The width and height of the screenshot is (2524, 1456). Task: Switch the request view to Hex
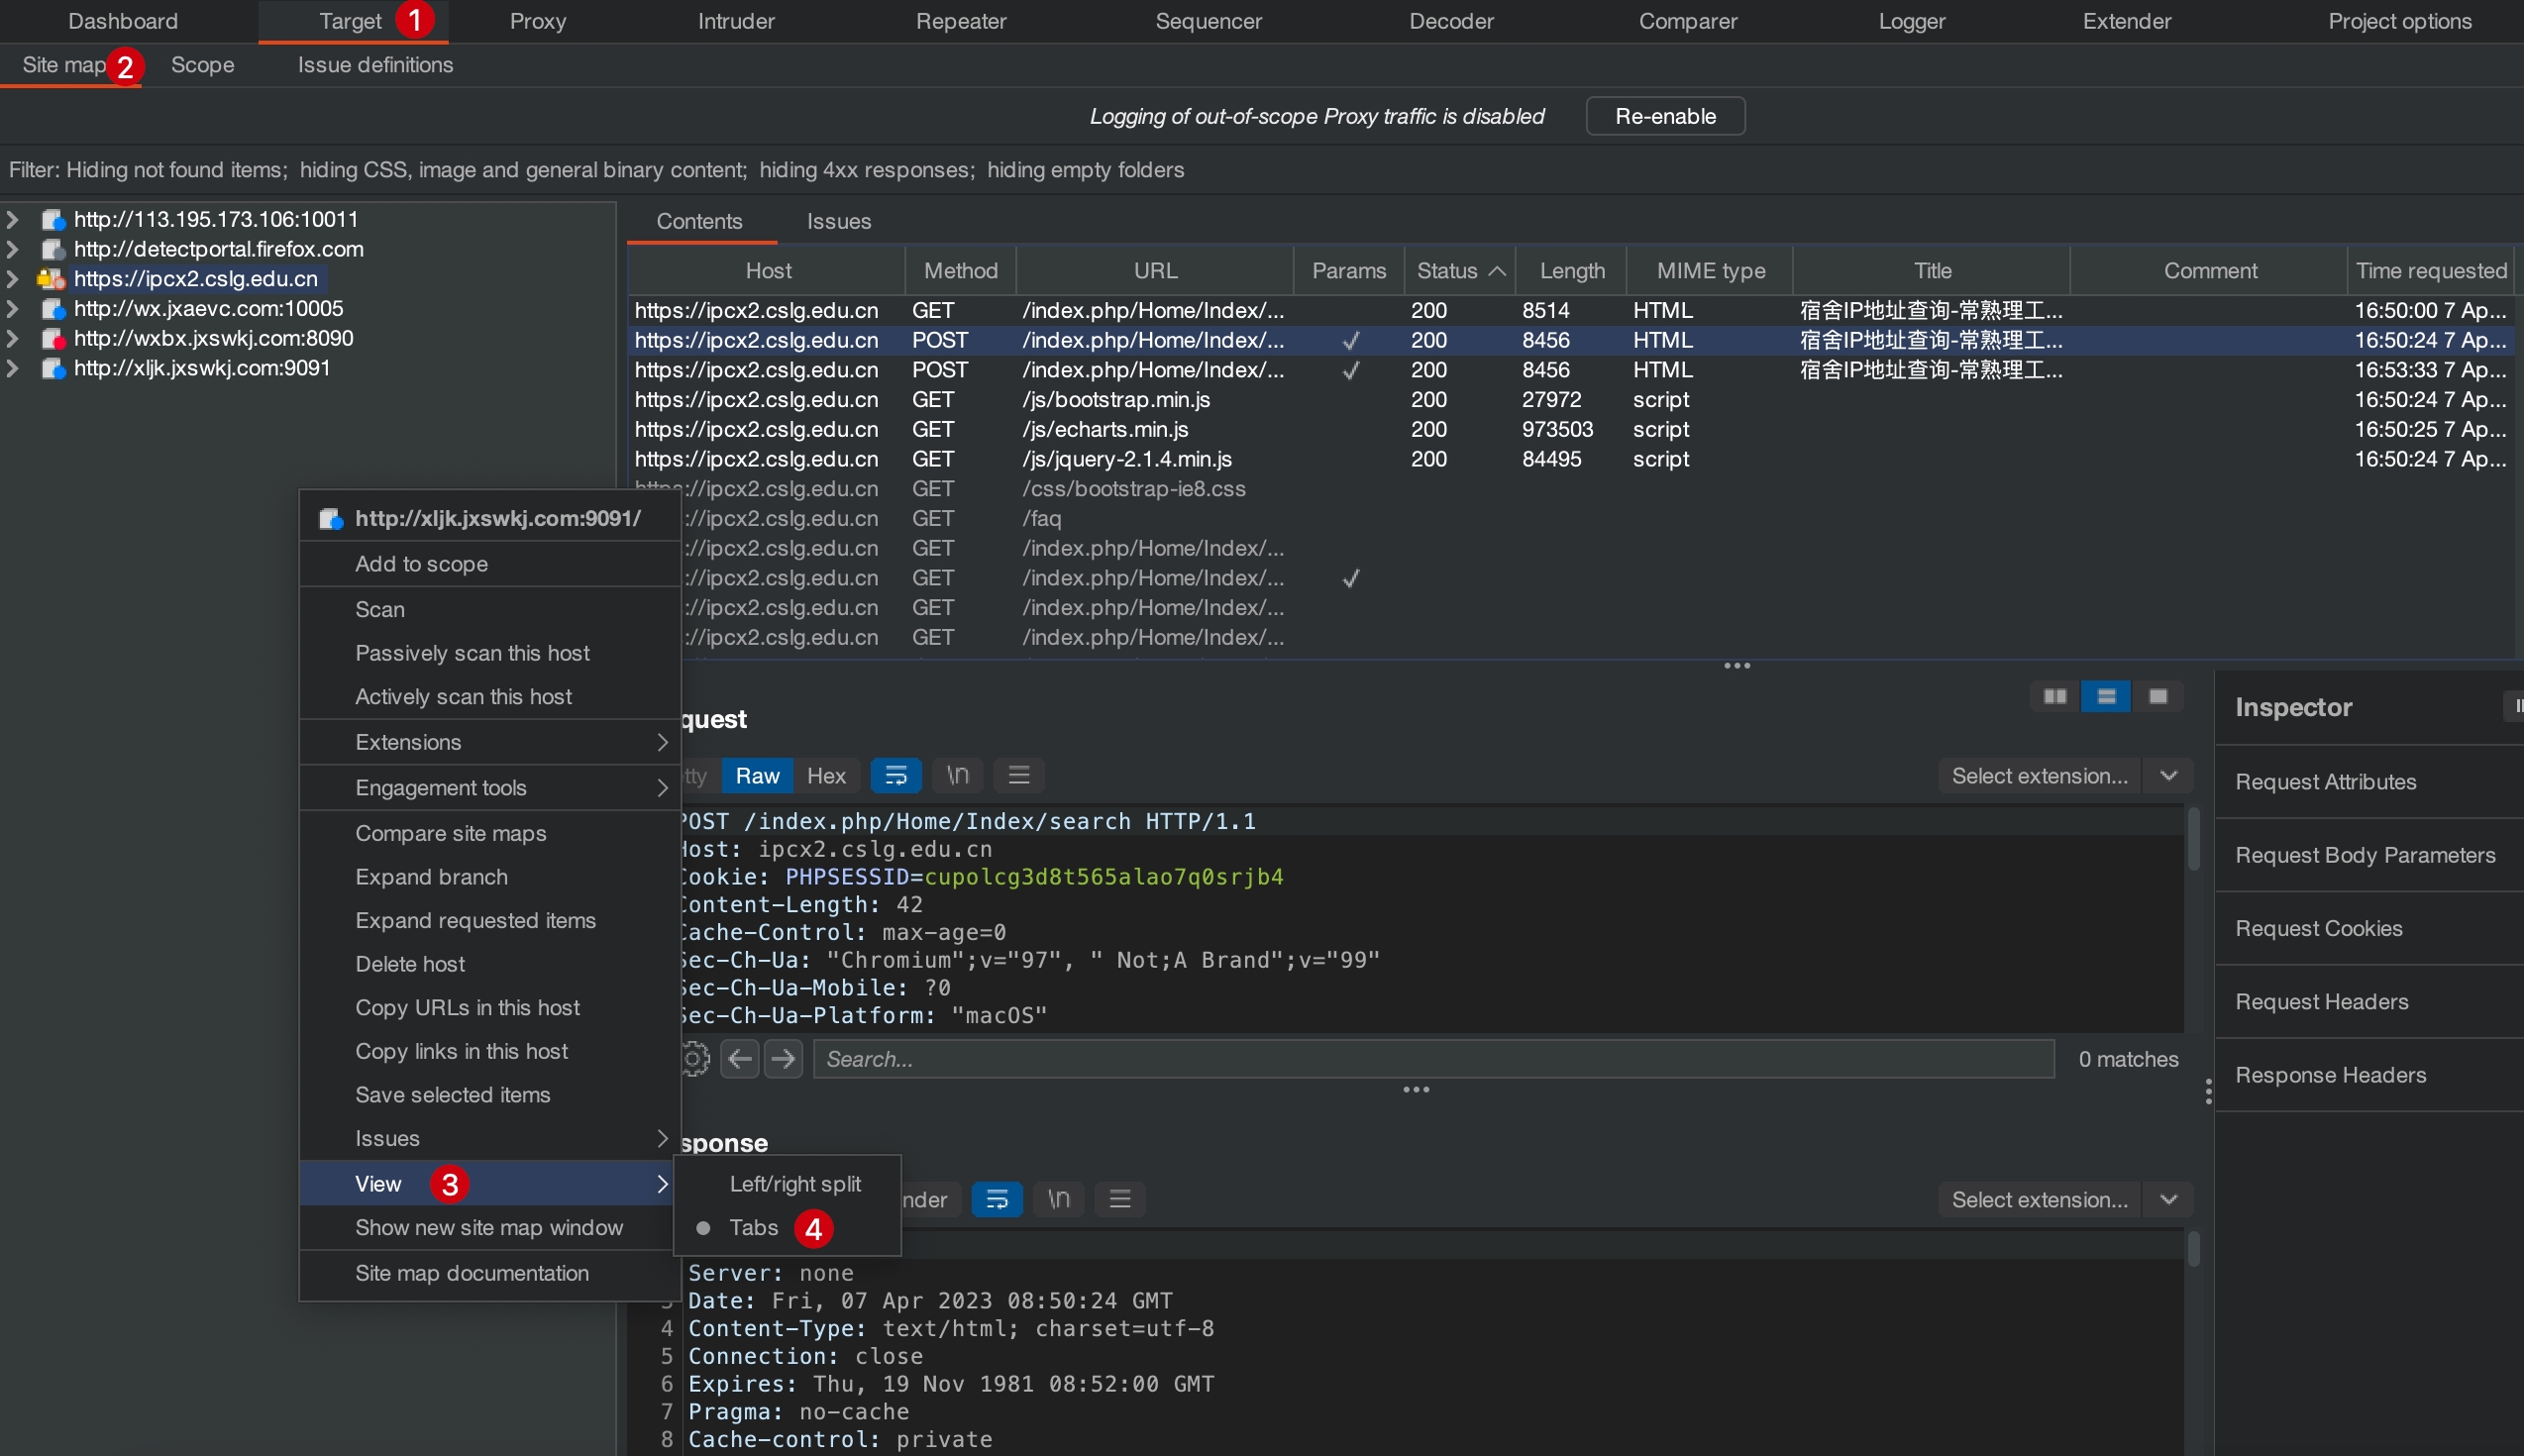point(826,776)
